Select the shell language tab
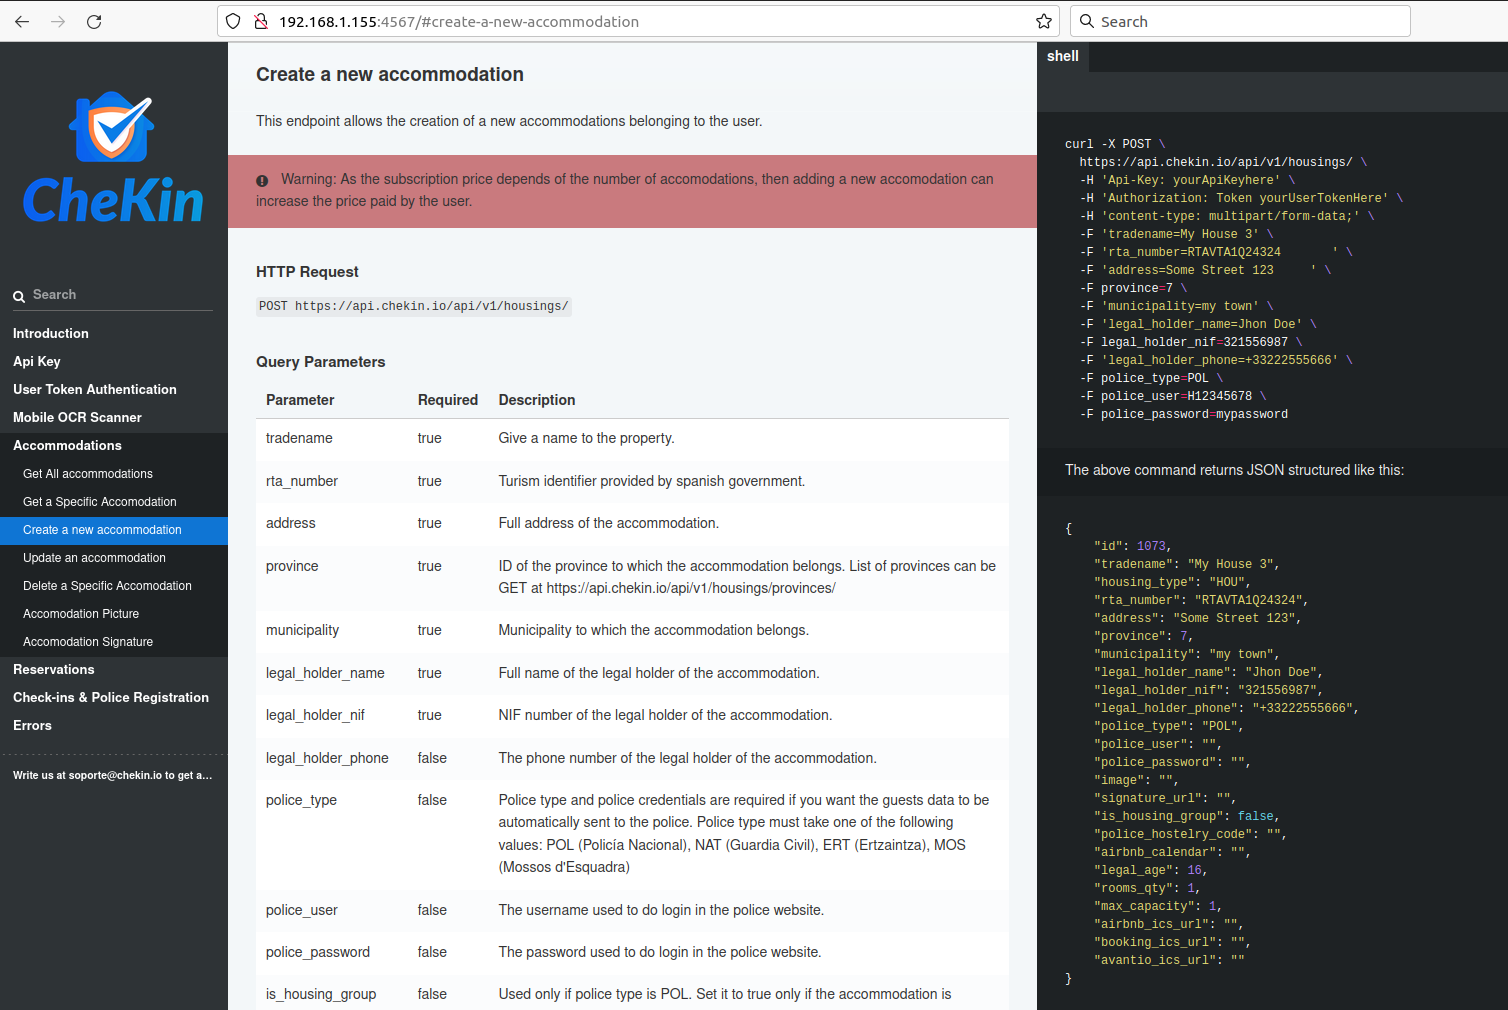1508x1010 pixels. coord(1062,56)
